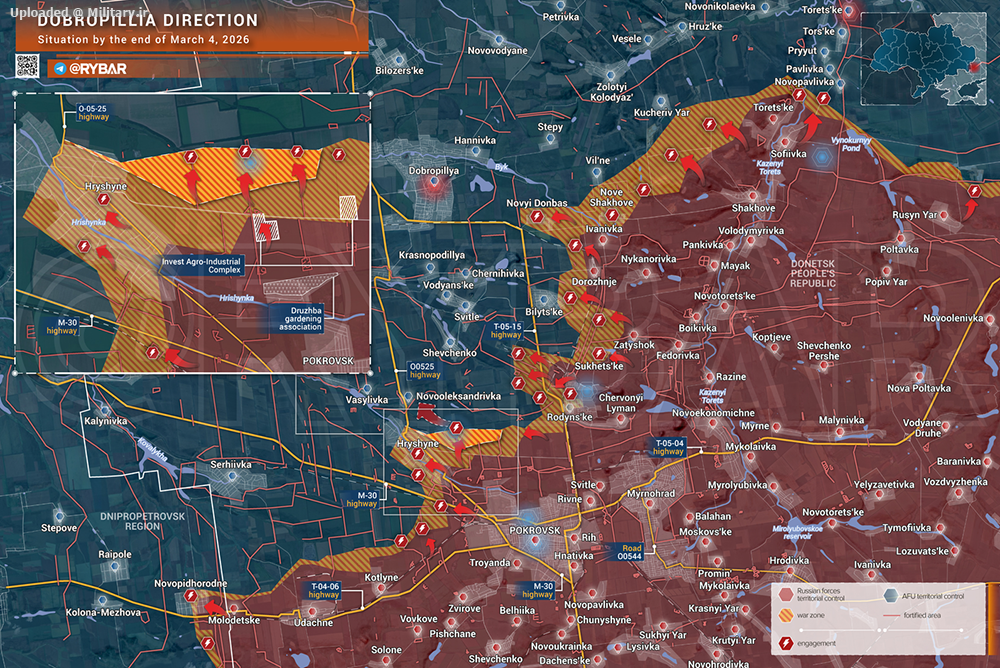Click the Russian forces territorial control hexagon
The image size is (1000, 668).
click(786, 595)
